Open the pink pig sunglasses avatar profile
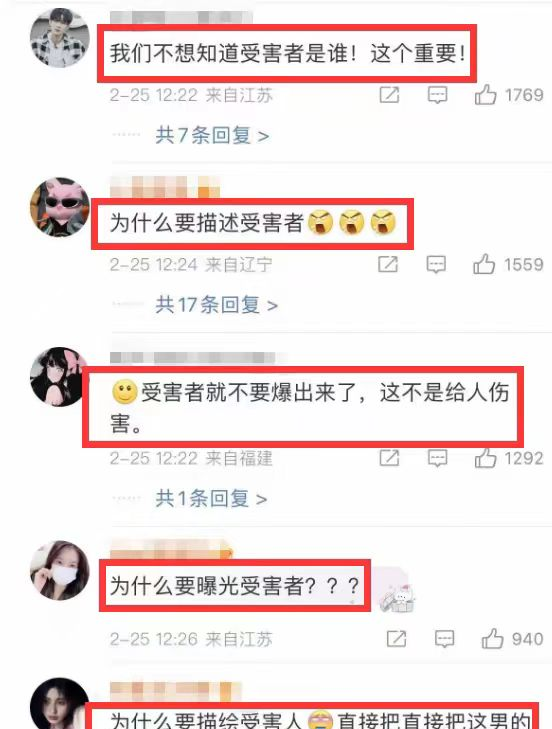The width and height of the screenshot is (552, 729). (60, 207)
